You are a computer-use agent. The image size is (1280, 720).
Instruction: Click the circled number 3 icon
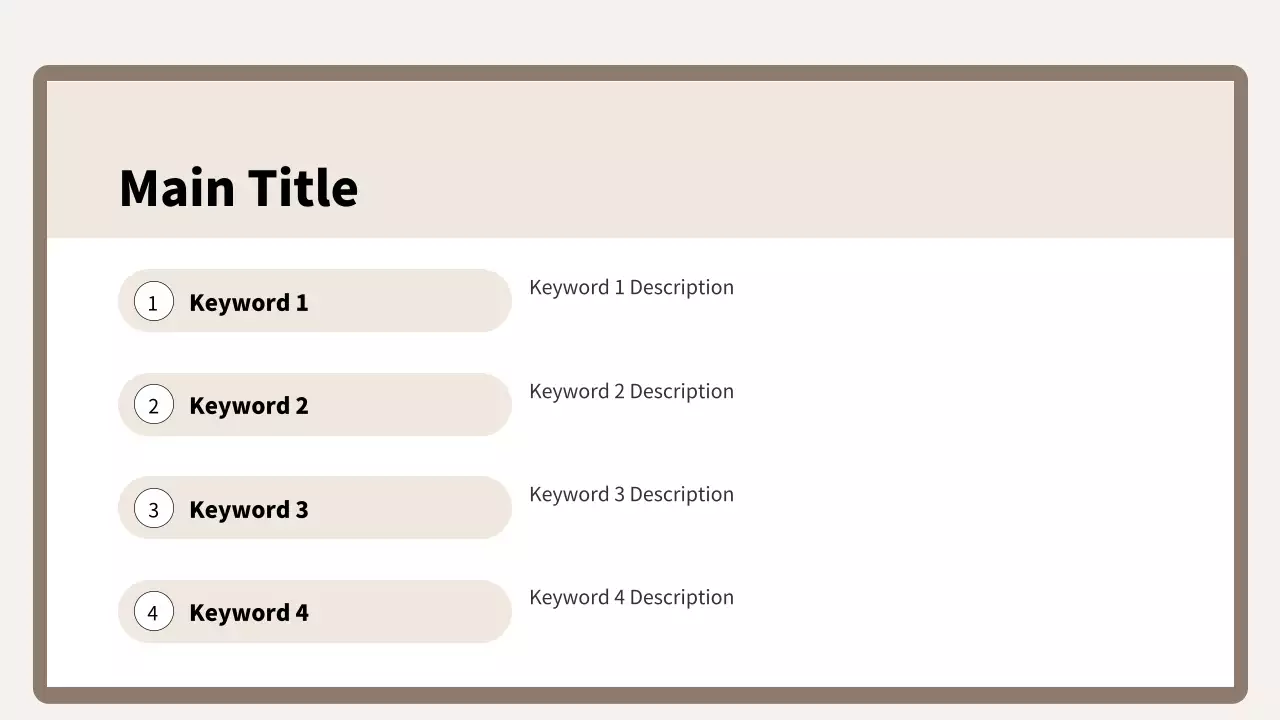click(153, 509)
